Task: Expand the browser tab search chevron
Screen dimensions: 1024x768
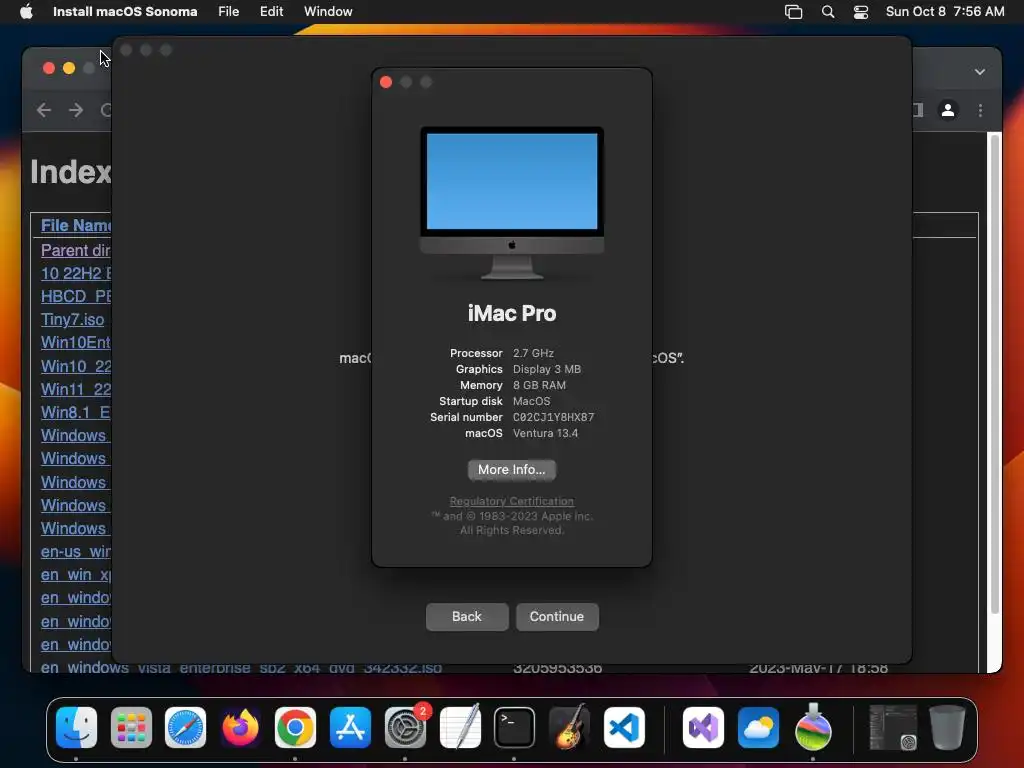Action: (x=980, y=72)
